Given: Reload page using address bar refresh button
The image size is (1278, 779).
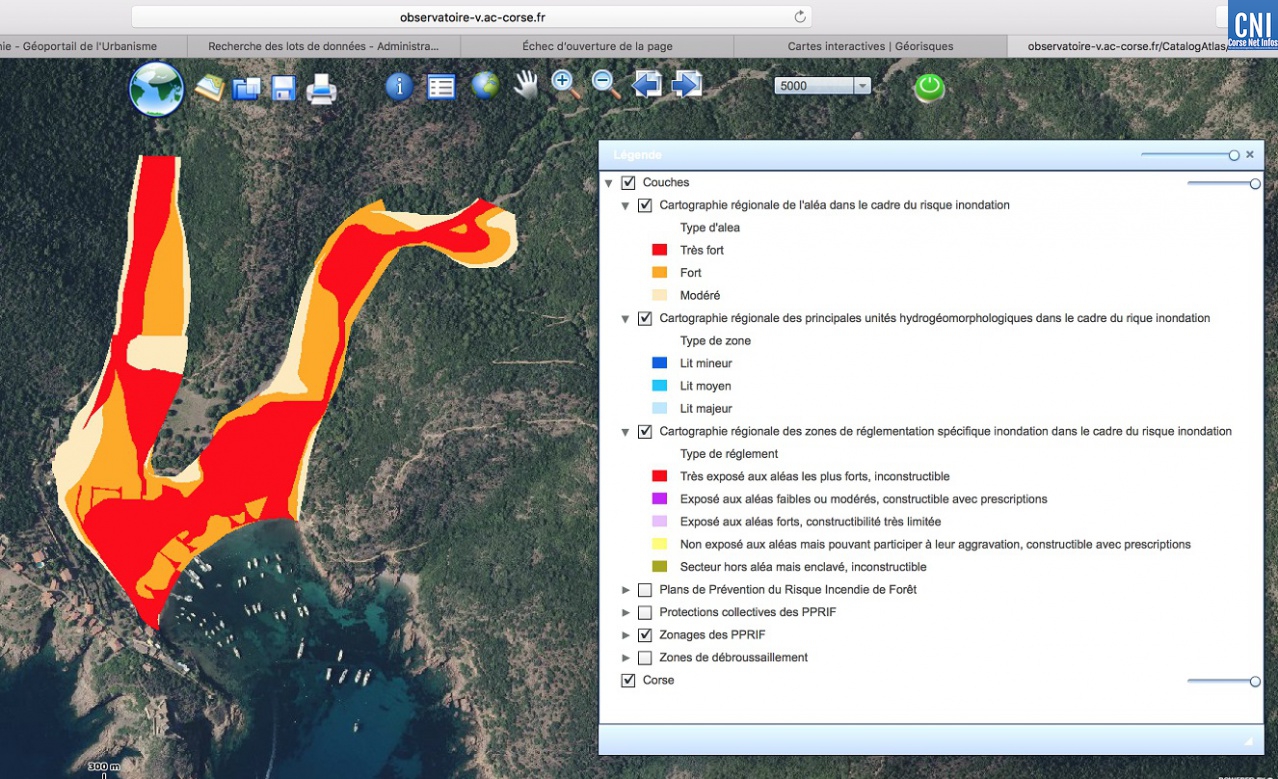Looking at the screenshot, I should coord(799,17).
